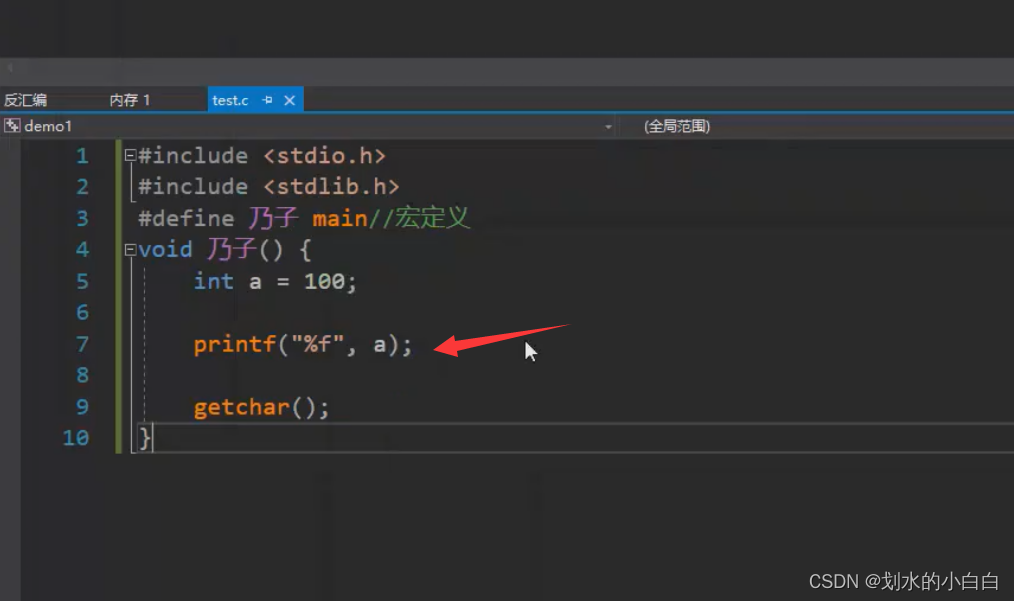
Task: Click the value 100 on line 5
Action: coord(324,281)
